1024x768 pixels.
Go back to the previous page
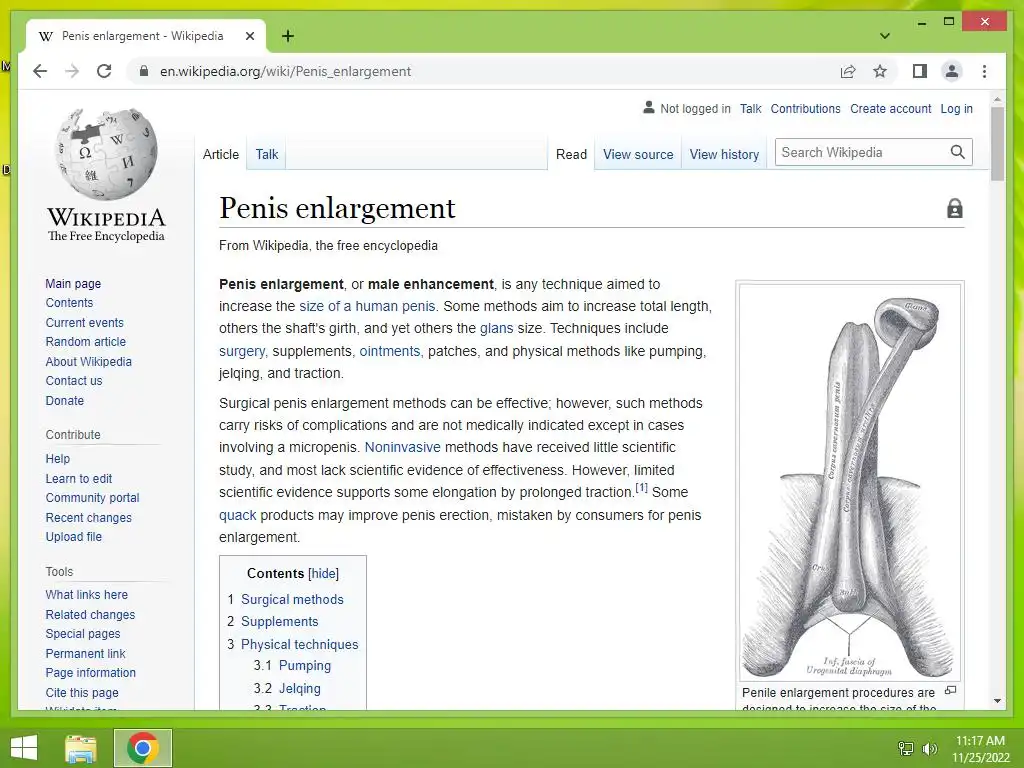coord(40,71)
